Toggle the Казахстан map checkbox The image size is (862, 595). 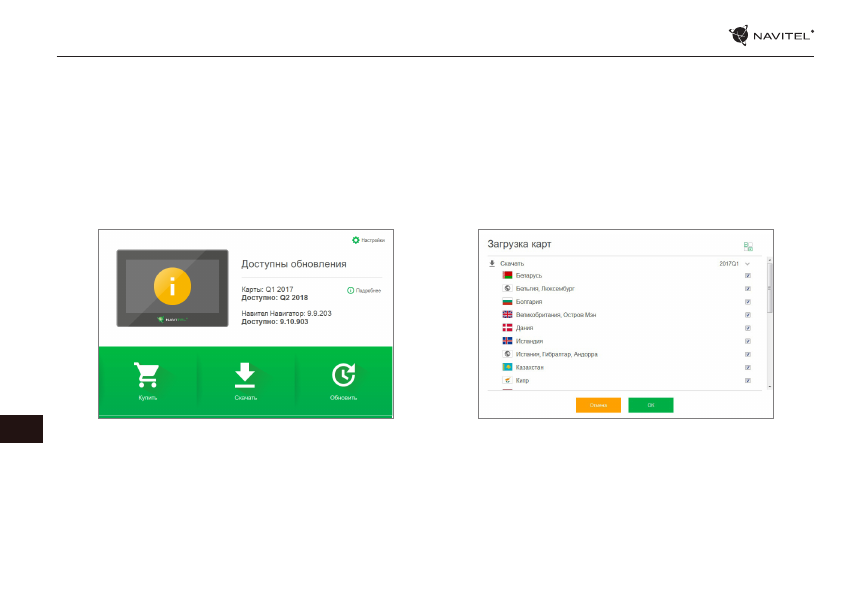(748, 367)
